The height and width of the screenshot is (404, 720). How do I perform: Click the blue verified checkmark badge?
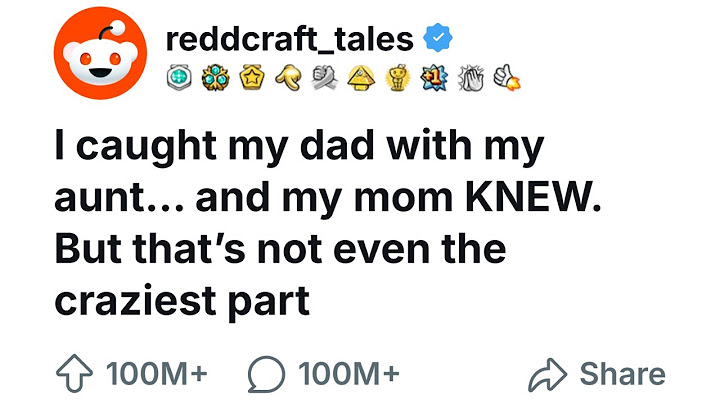pyautogui.click(x=438, y=37)
